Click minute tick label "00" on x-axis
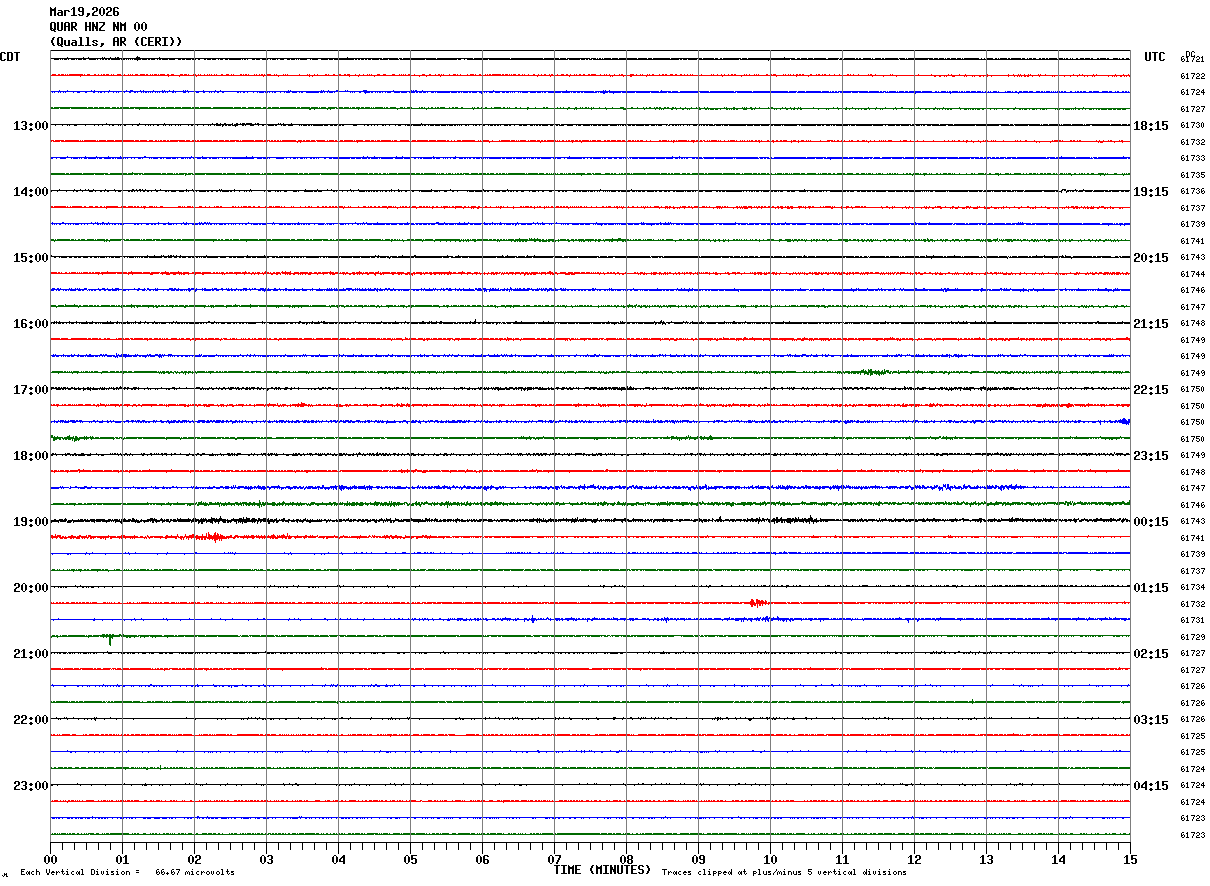 [50, 860]
